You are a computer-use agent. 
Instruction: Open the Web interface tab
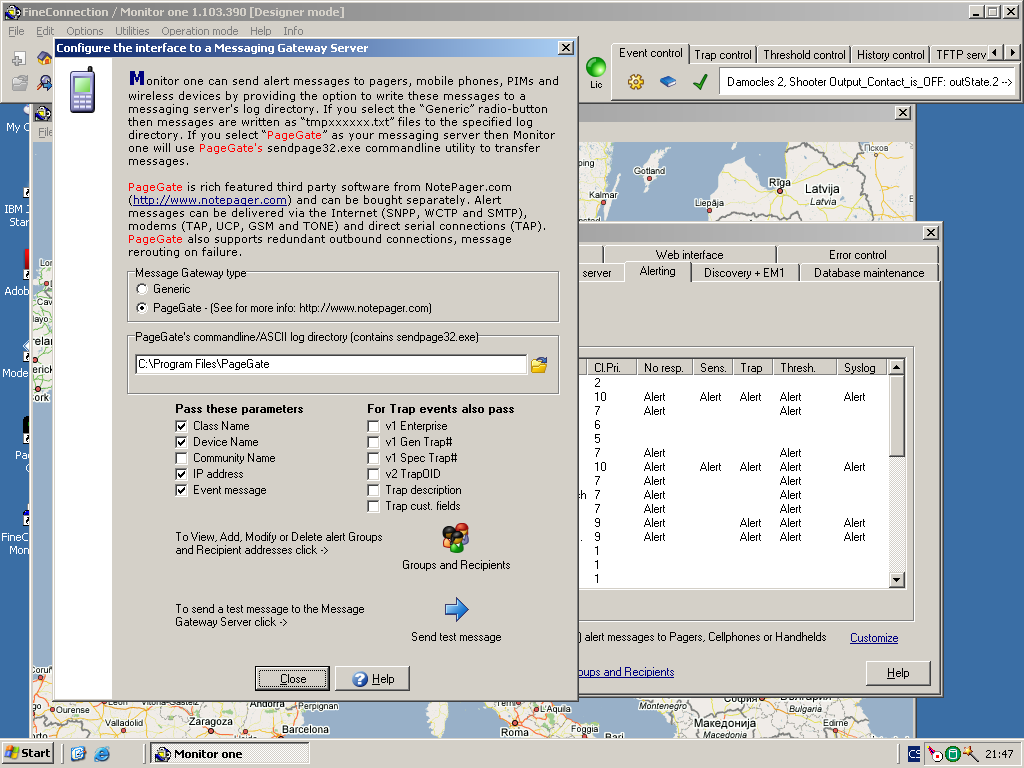pyautogui.click(x=690, y=255)
